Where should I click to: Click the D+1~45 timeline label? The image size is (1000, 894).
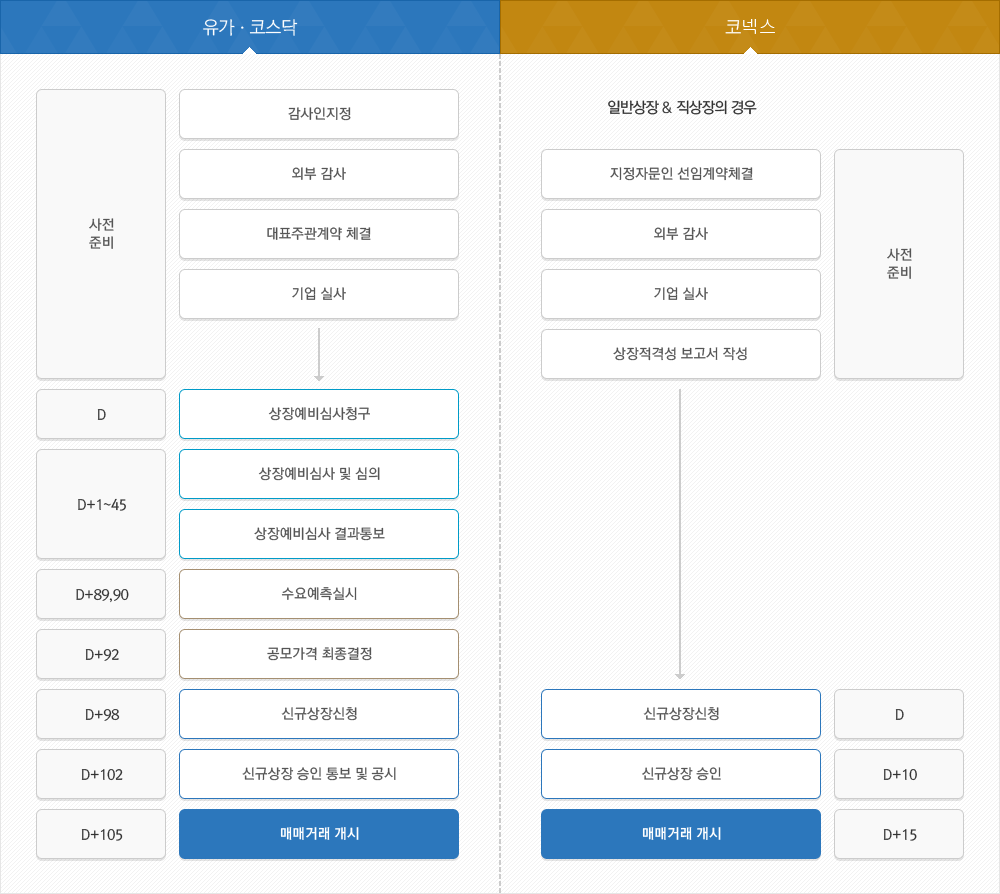point(101,504)
